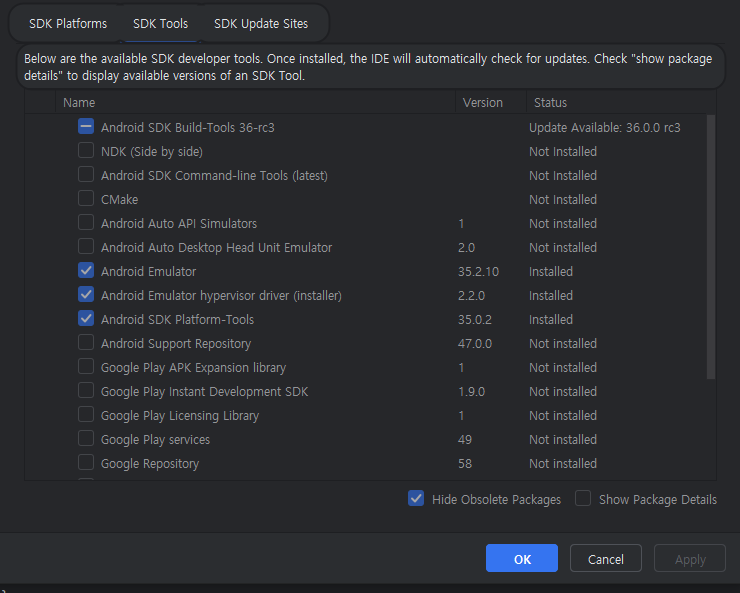This screenshot has width=740, height=593.
Task: Check Android Support Repository
Action: click(x=86, y=342)
